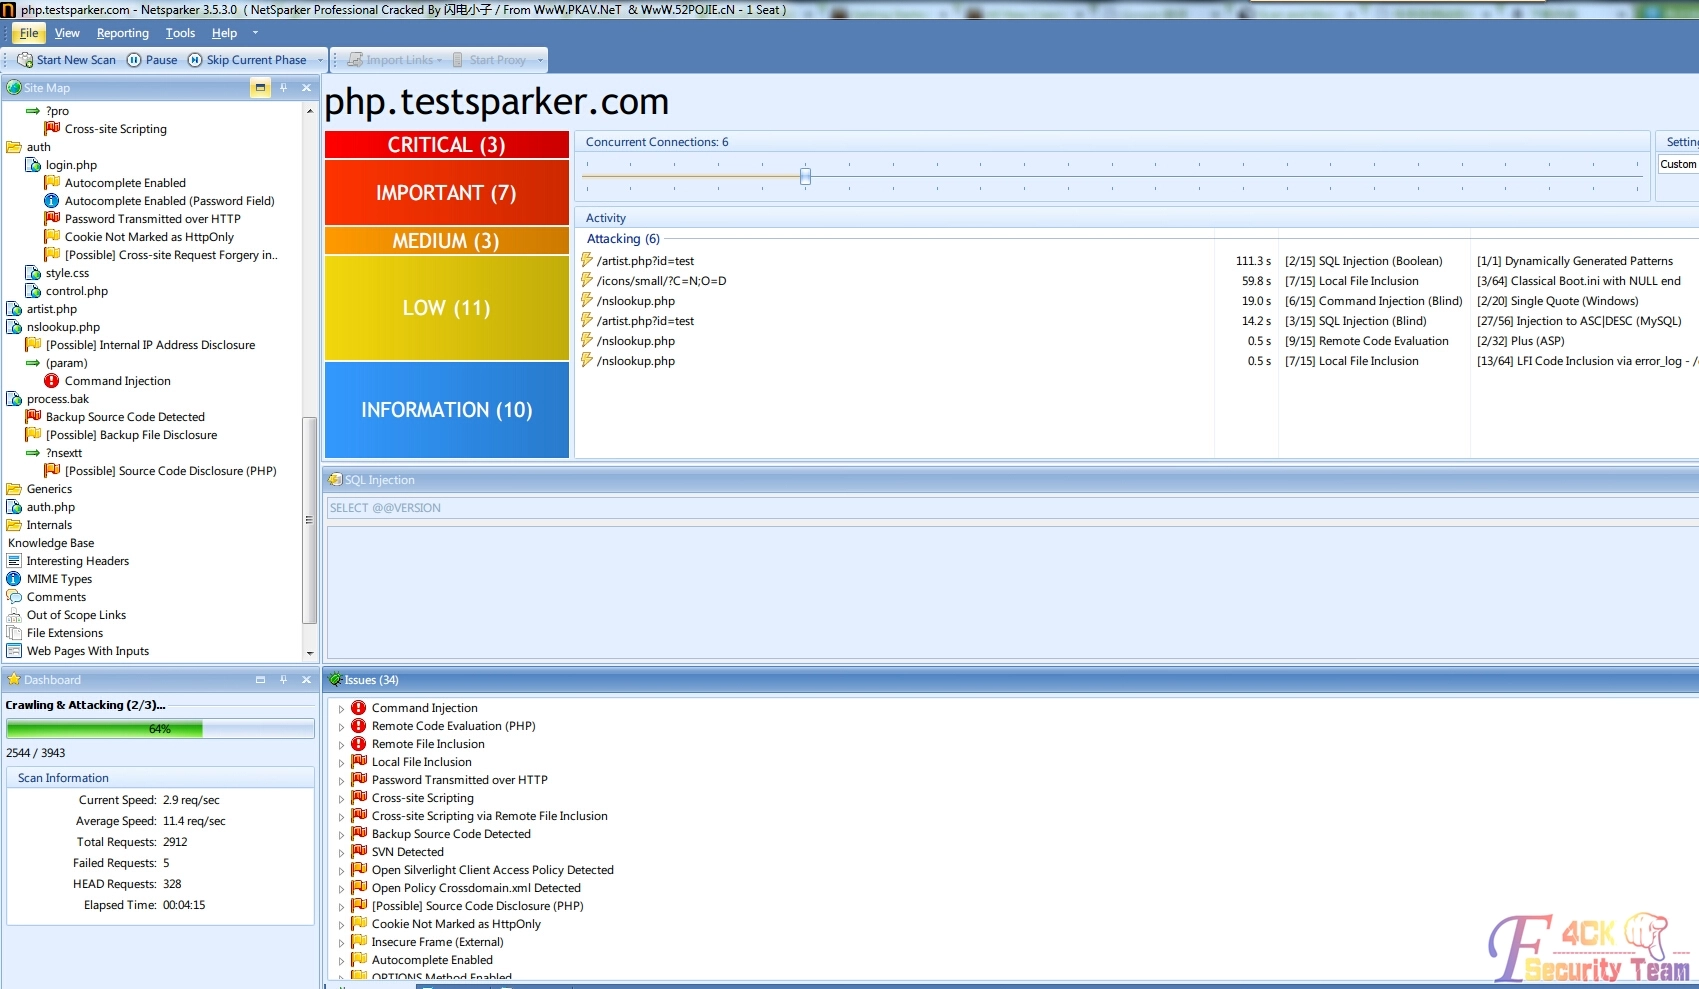Expand the Remote Code Evaluation (PHP) issue

pos(342,726)
